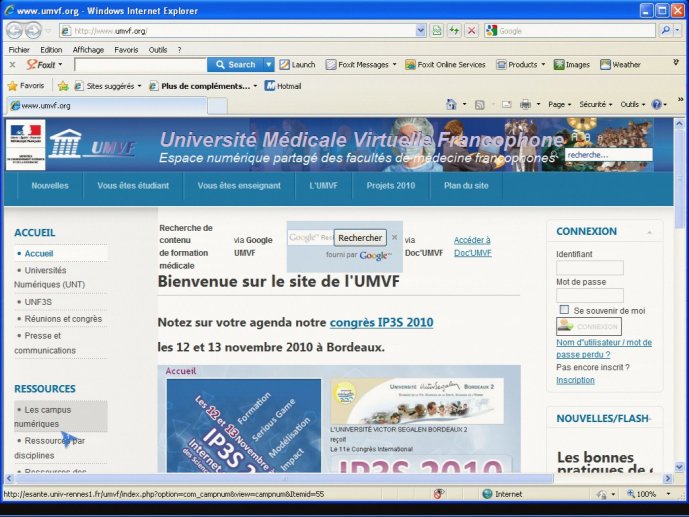689x517 pixels.
Task: Open the Edition menu
Action: click(x=51, y=50)
